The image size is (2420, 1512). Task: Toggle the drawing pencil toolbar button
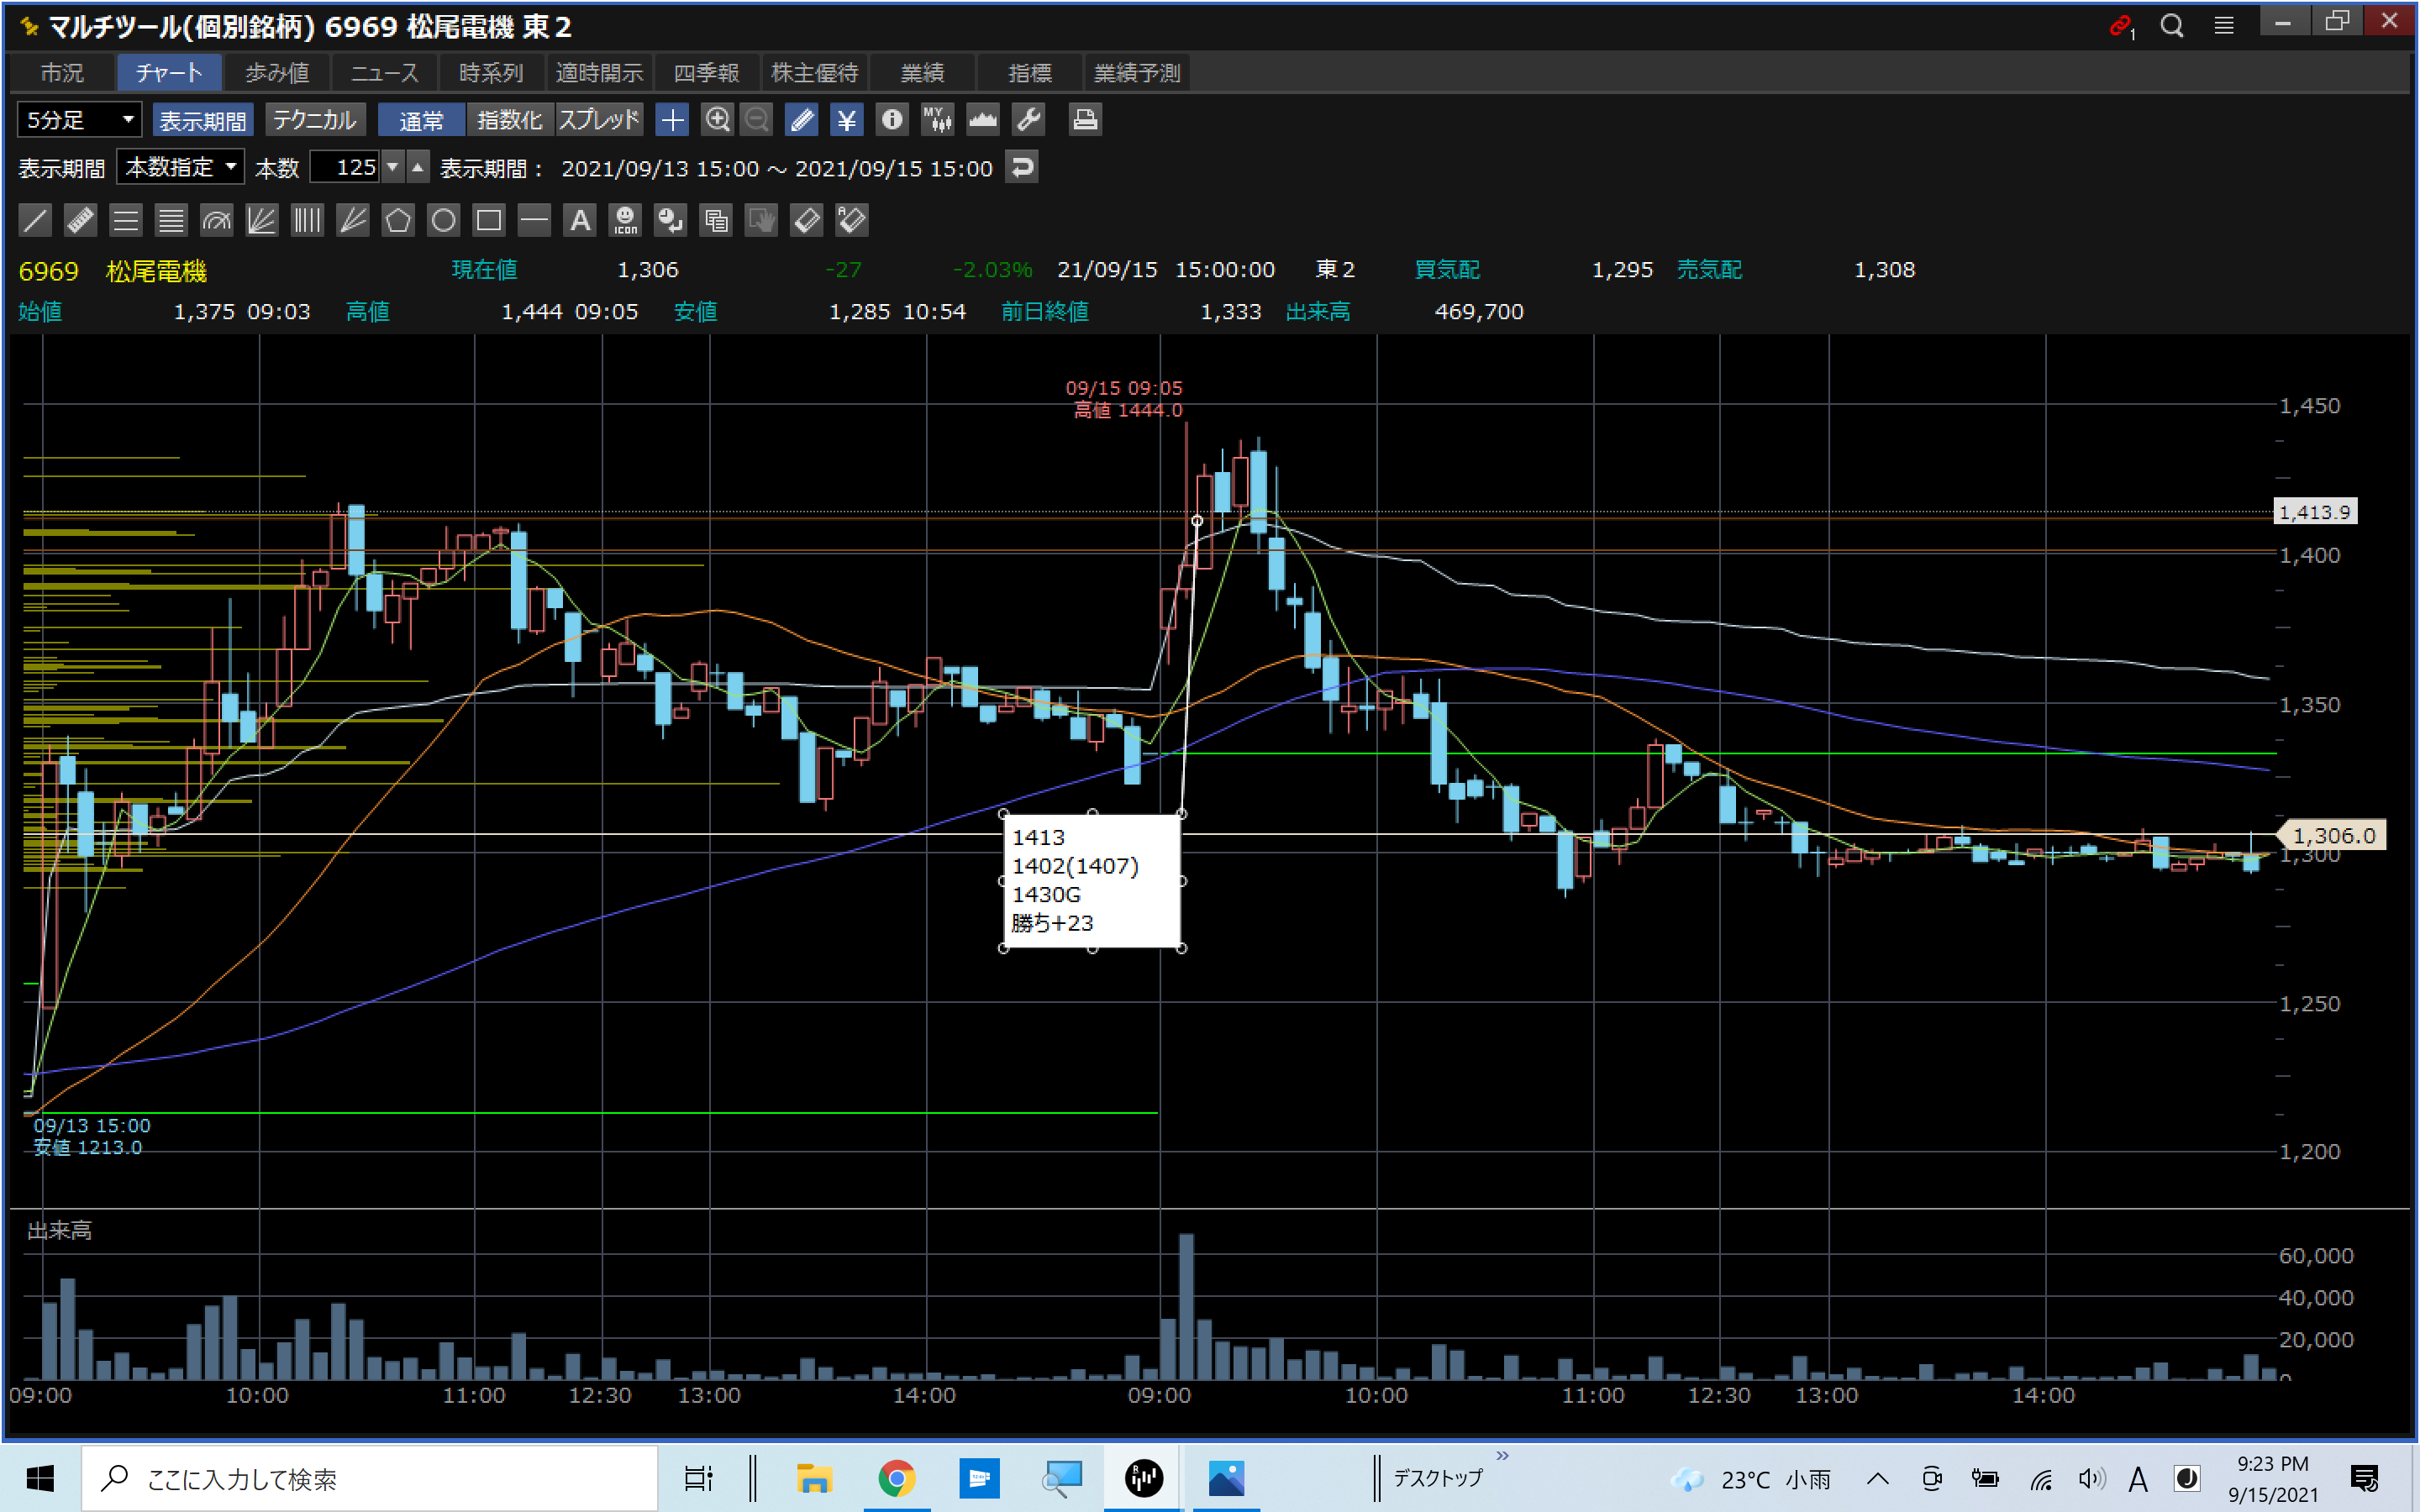[801, 120]
